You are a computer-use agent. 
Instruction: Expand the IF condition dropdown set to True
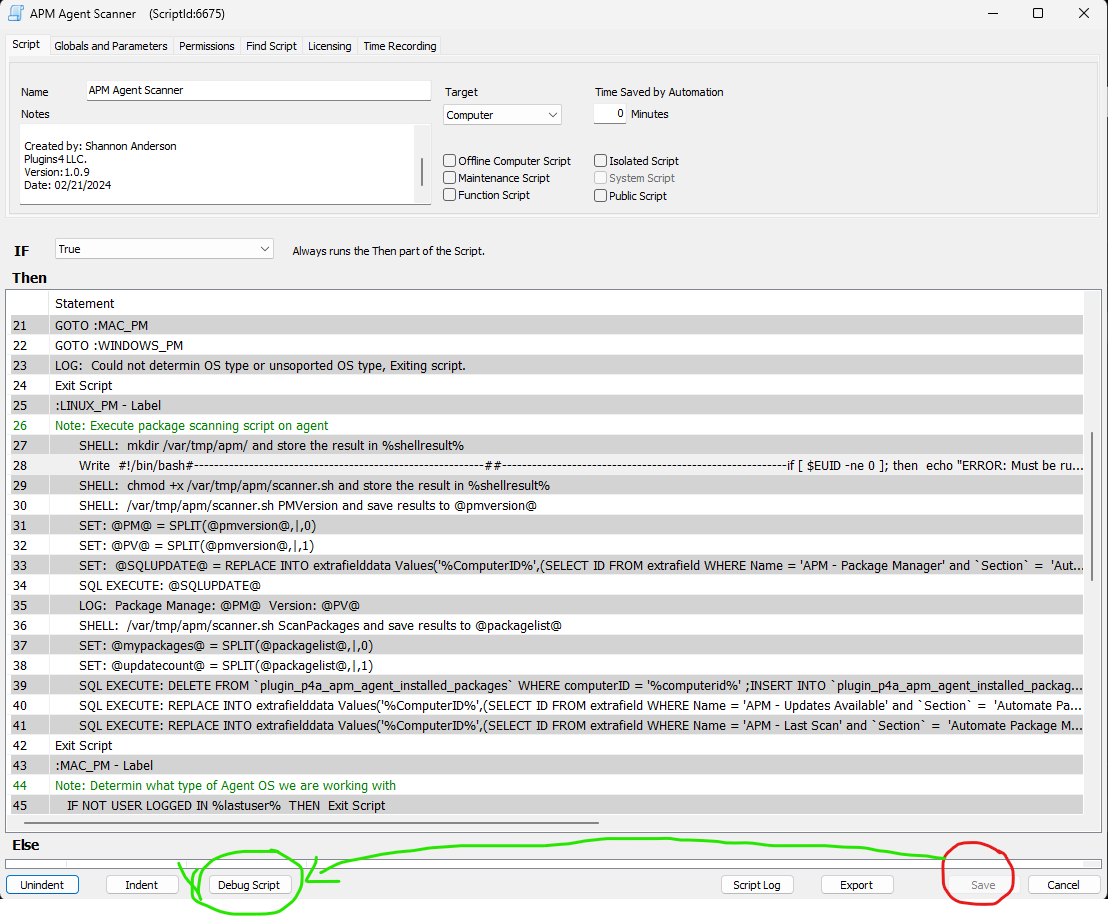[164, 249]
